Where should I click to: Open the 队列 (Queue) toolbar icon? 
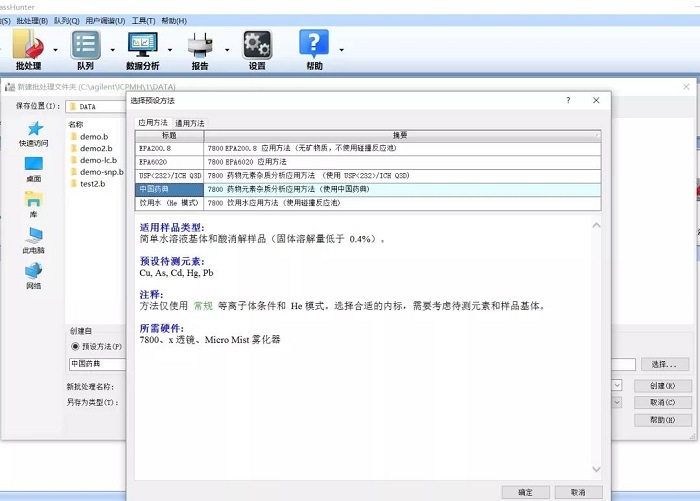point(86,46)
